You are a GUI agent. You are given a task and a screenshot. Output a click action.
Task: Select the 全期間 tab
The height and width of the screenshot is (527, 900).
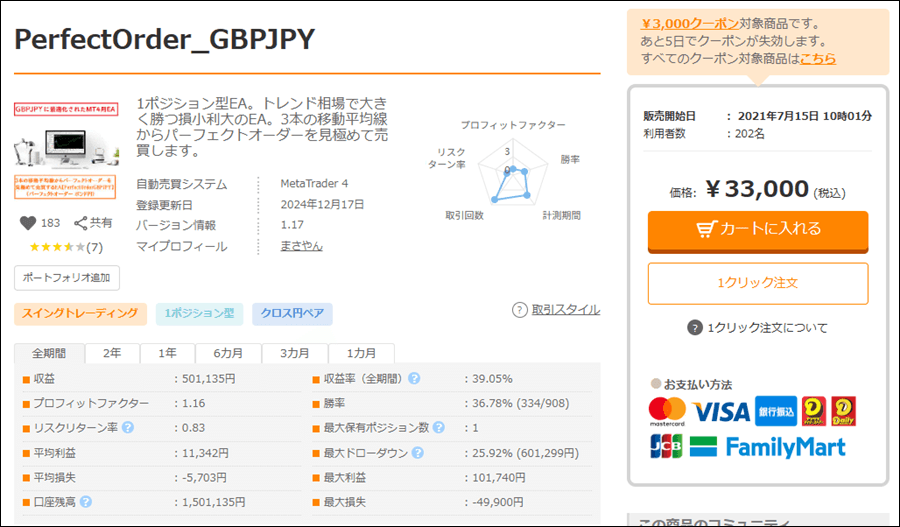point(49,353)
